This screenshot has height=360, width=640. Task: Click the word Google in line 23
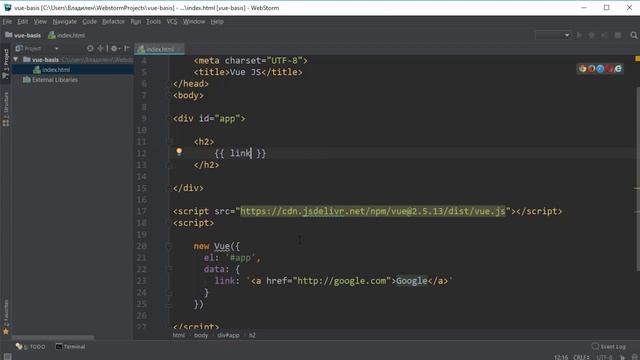pos(411,281)
